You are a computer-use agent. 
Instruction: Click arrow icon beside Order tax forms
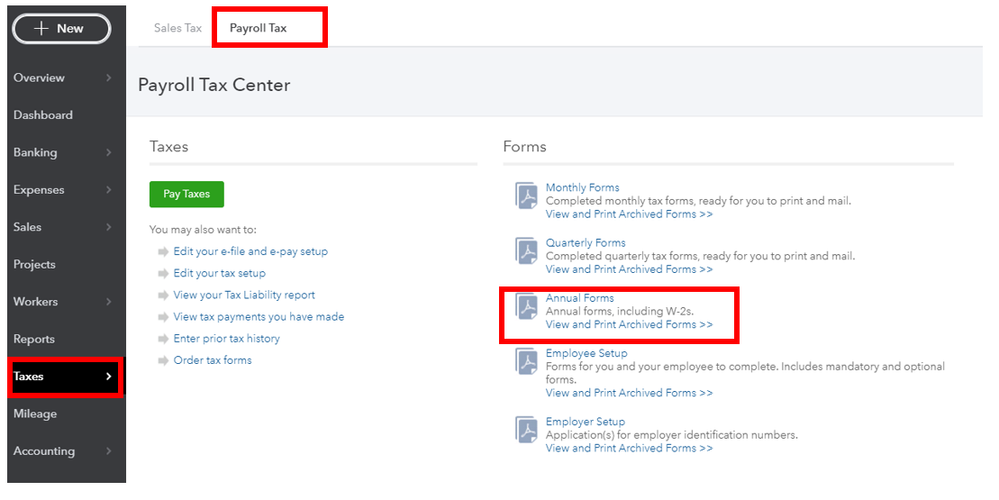(x=163, y=361)
